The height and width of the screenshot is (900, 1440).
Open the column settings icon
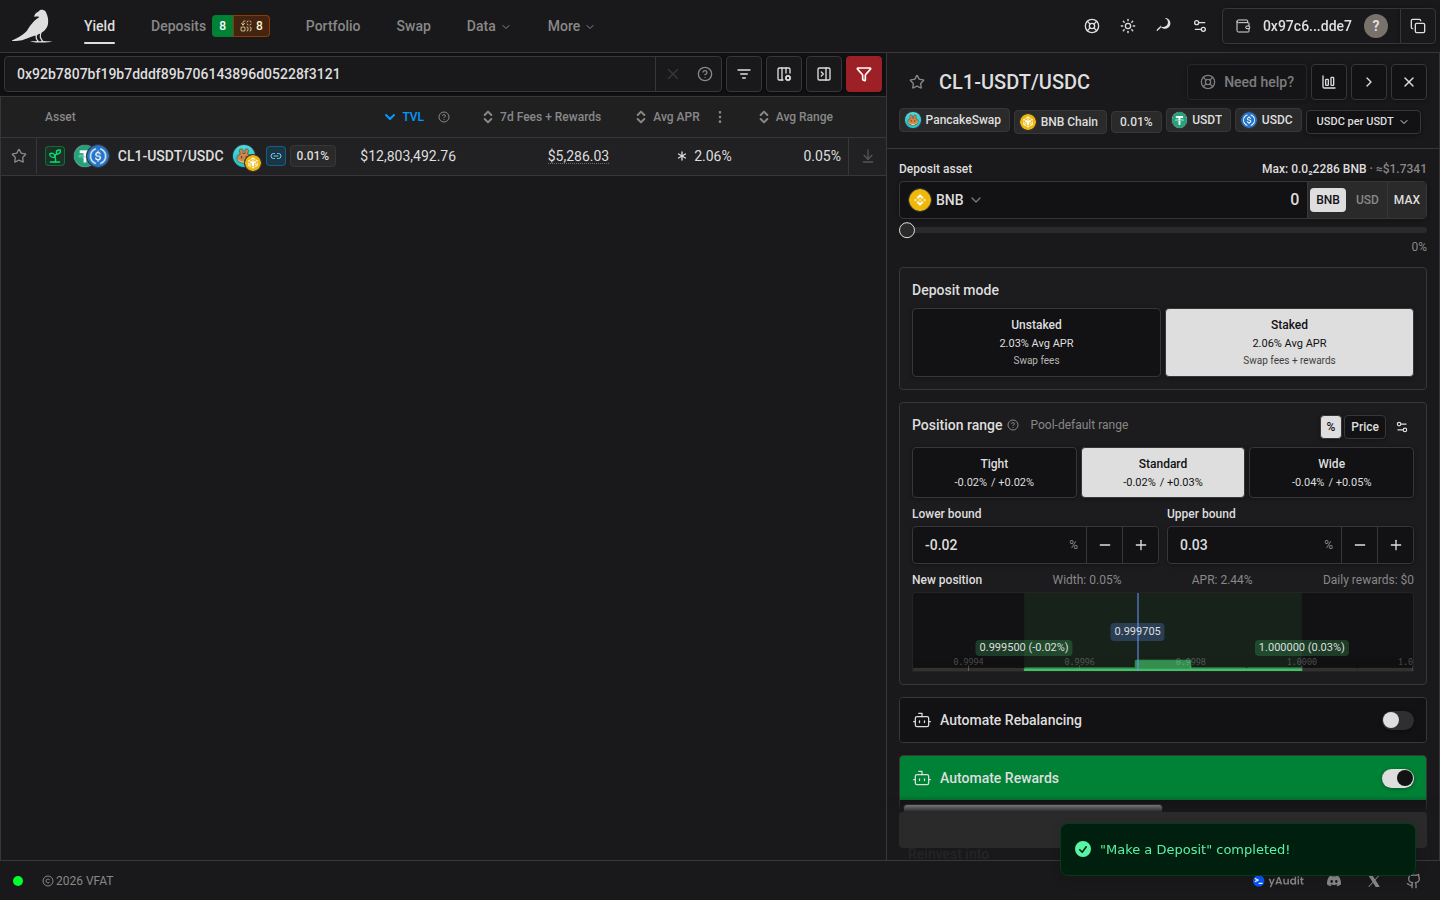point(784,74)
